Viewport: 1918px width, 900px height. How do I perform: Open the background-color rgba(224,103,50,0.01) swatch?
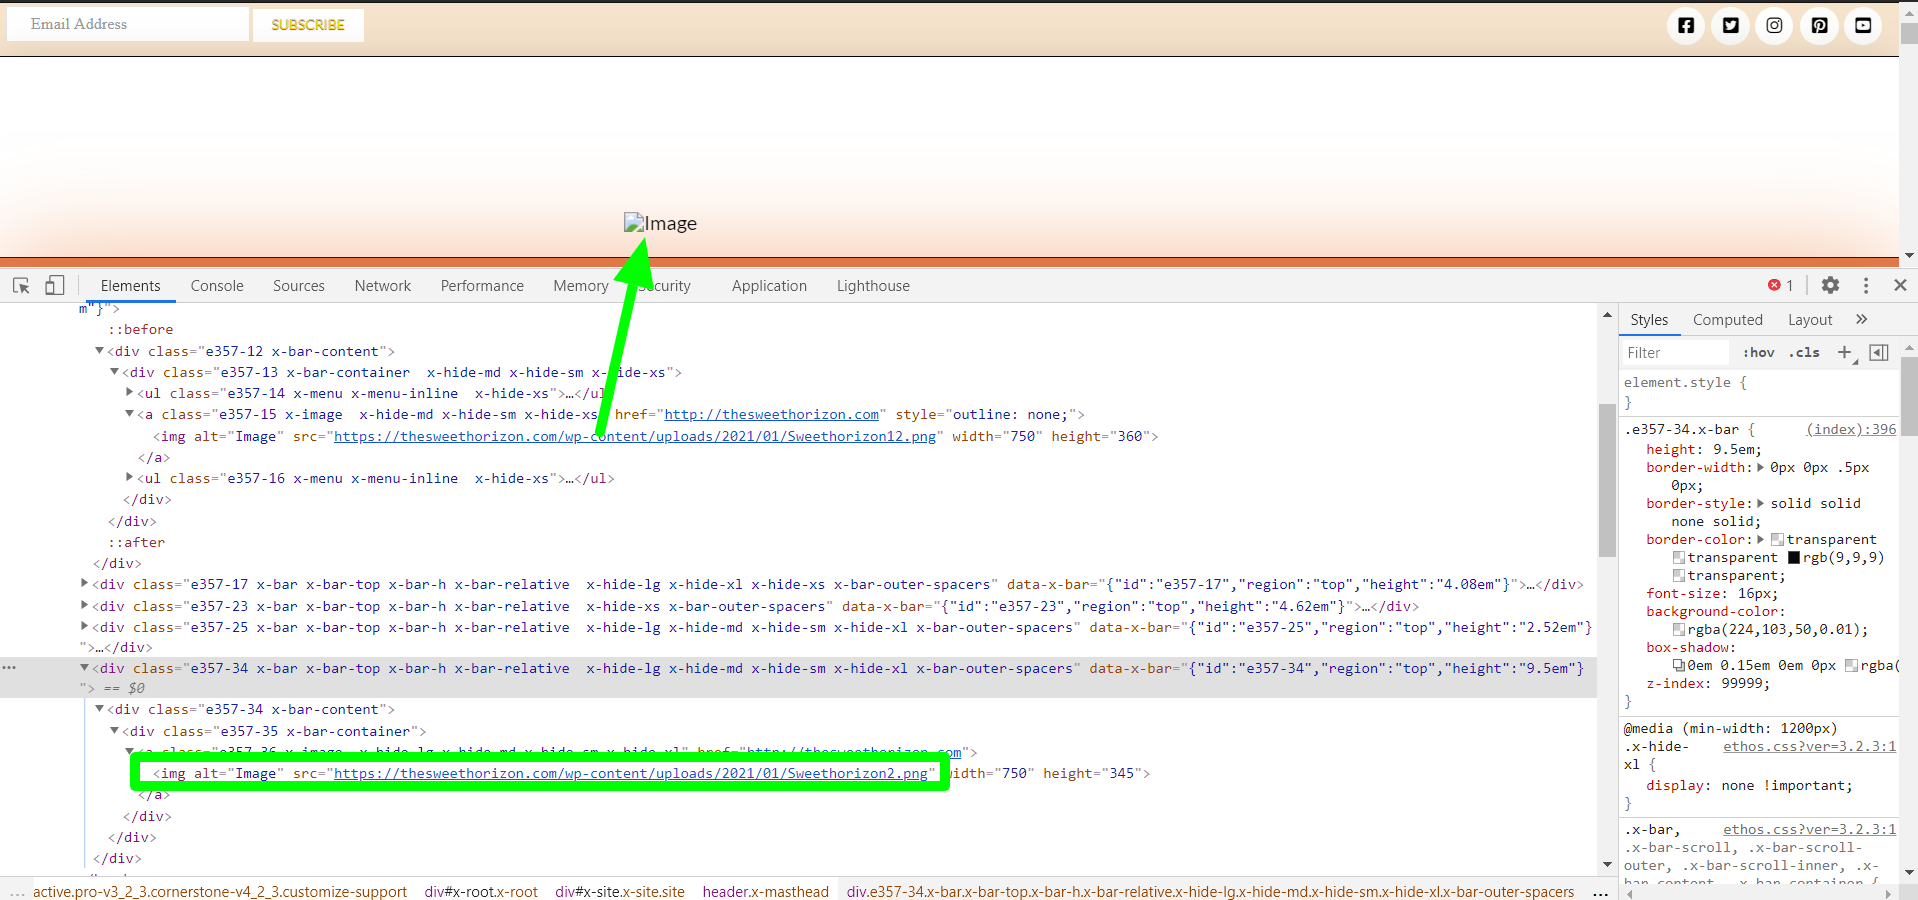(x=1679, y=630)
